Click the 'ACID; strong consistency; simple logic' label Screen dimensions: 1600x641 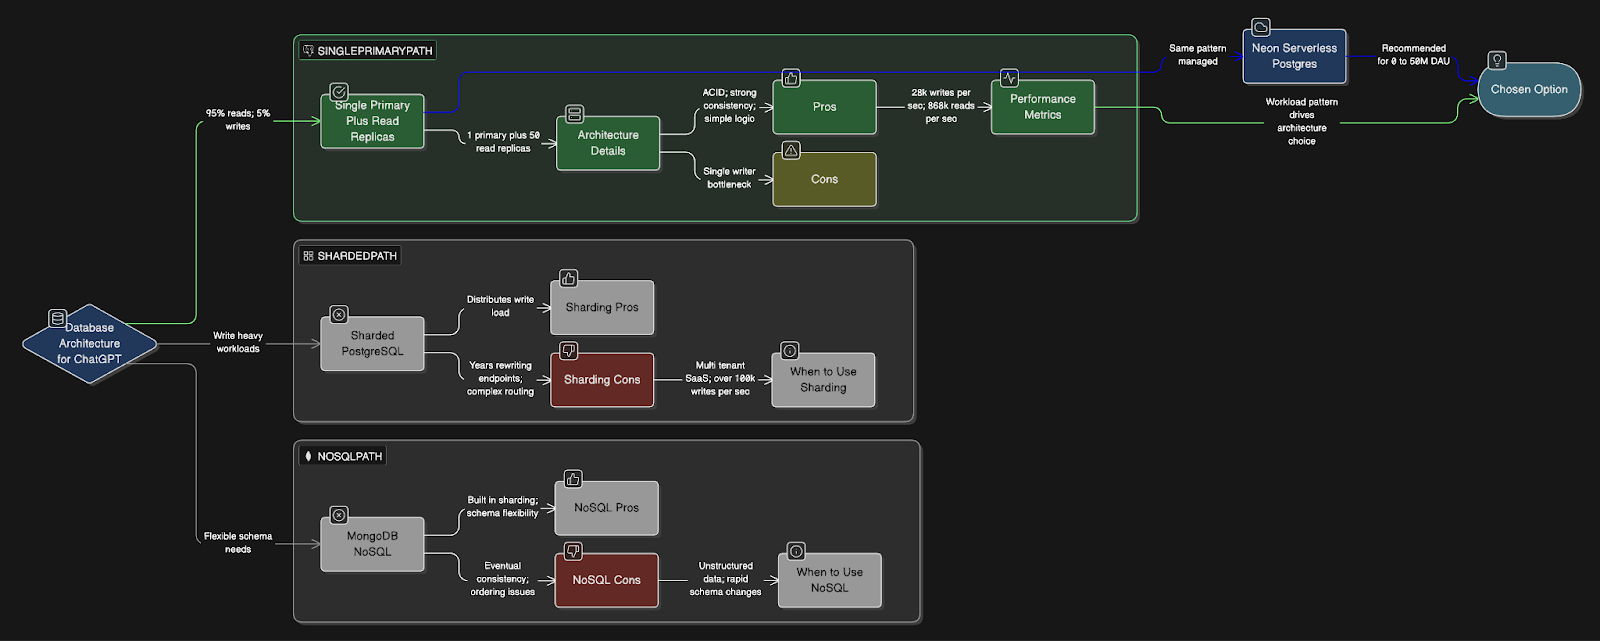pyautogui.click(x=730, y=106)
